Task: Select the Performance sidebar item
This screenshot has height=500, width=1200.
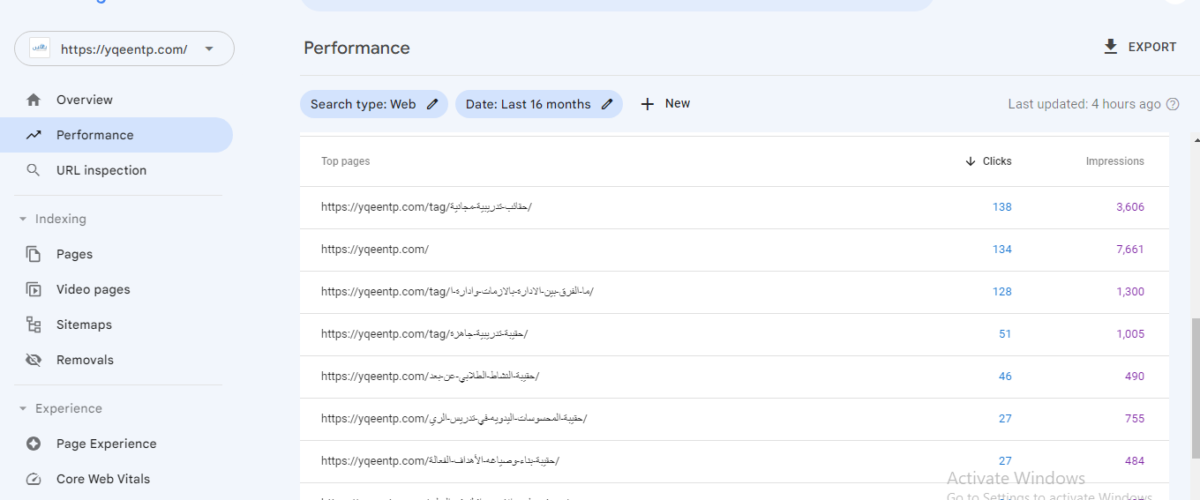Action: click(x=116, y=135)
